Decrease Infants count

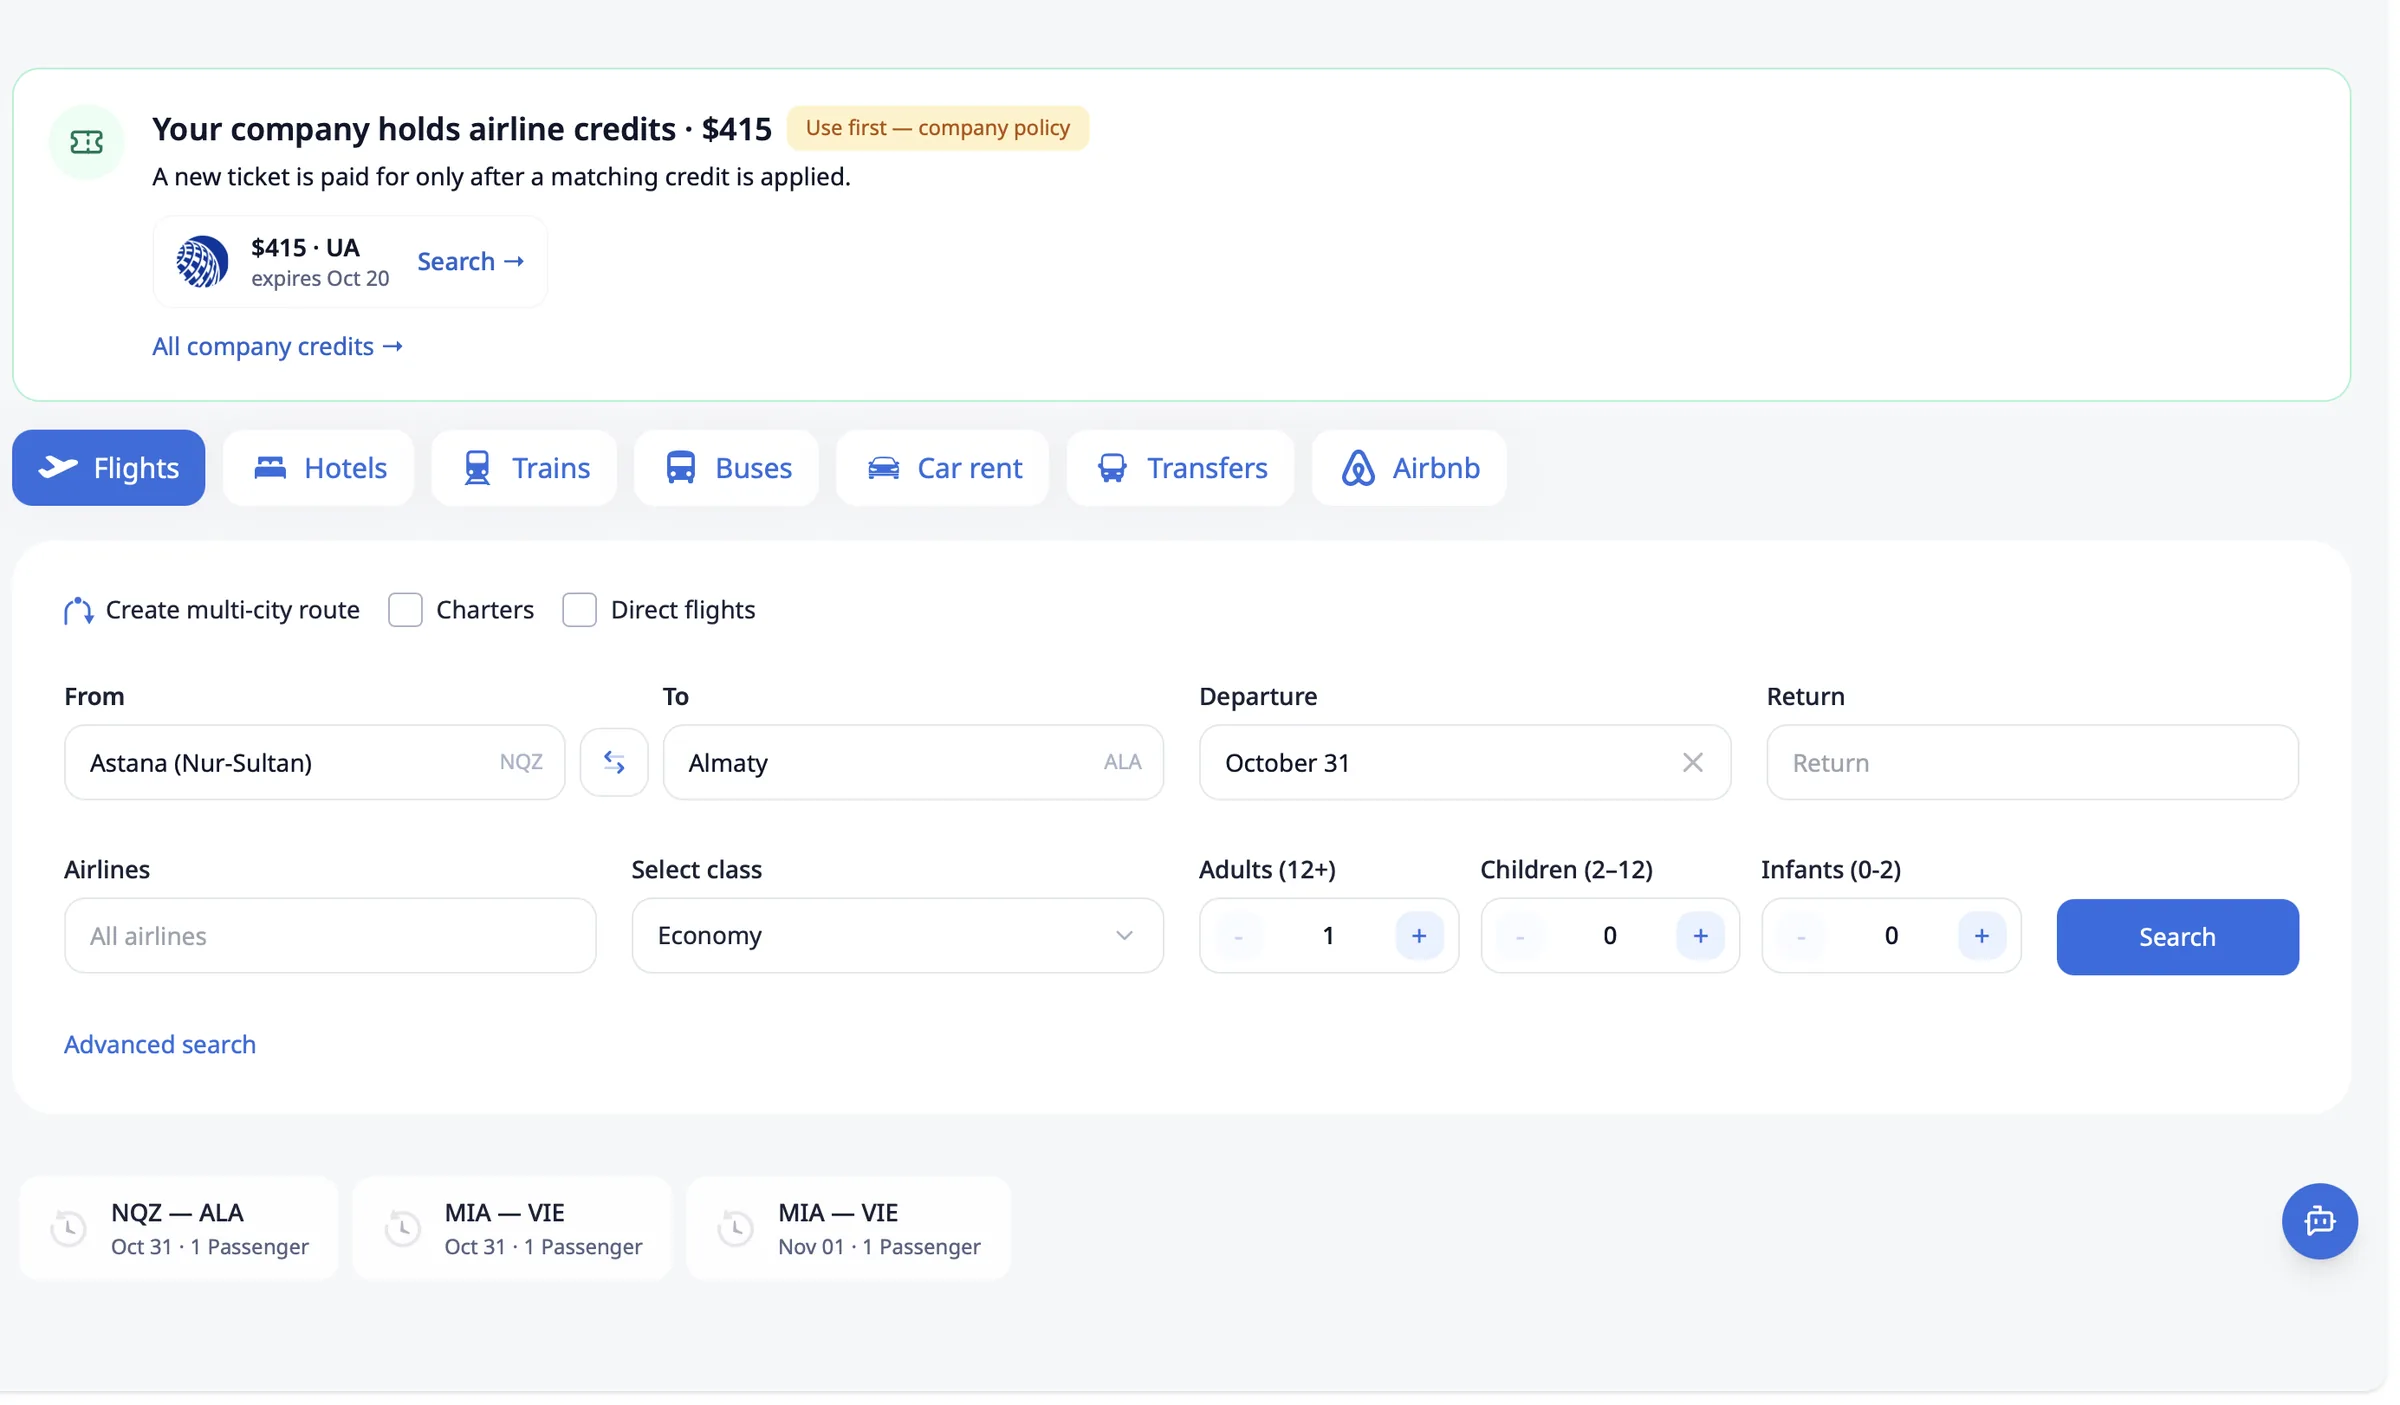(1801, 936)
